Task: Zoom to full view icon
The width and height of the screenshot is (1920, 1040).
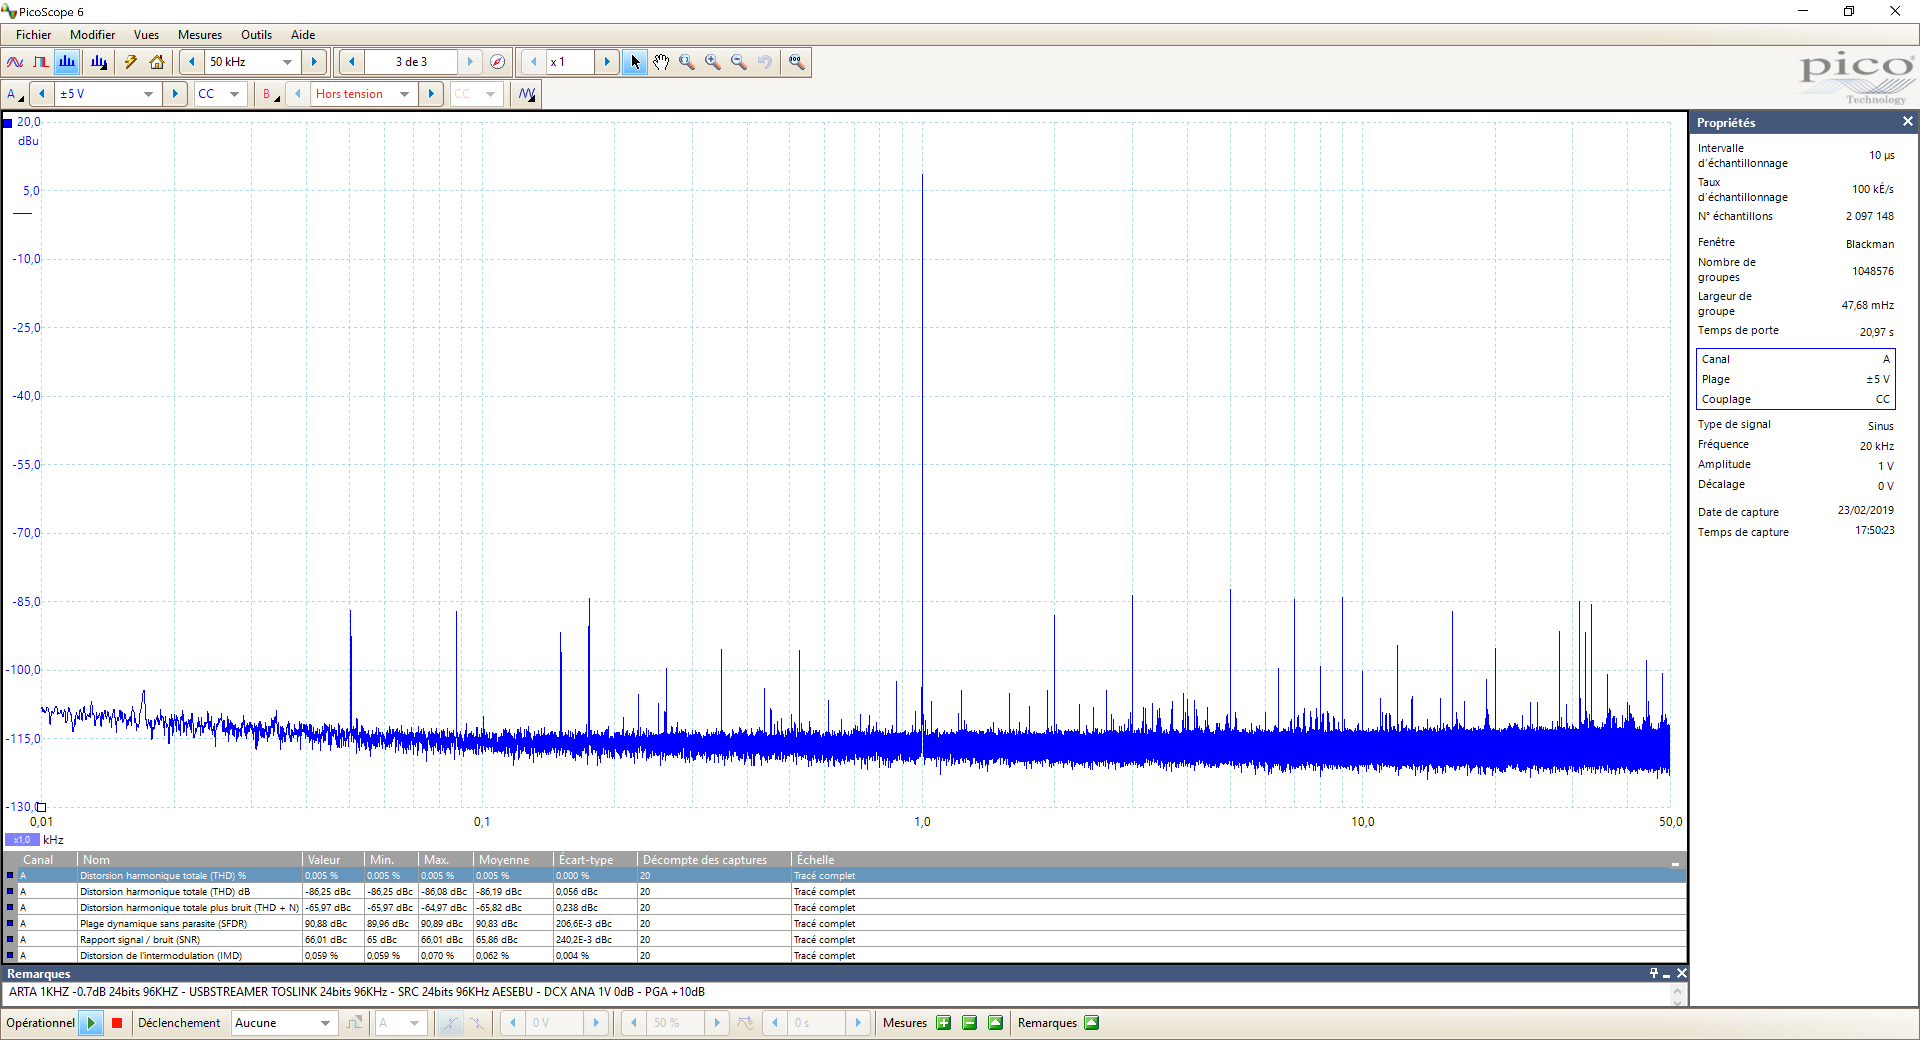Action: 796,62
